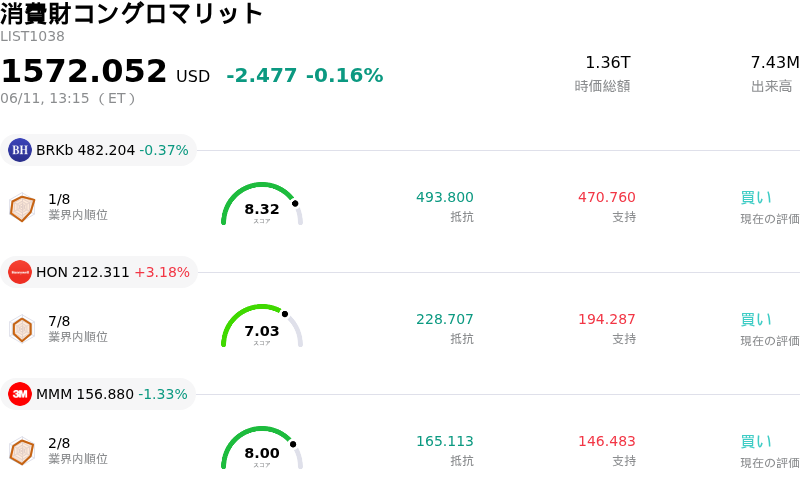Select MMM resistance value 165.113
The width and height of the screenshot is (800, 488).
[x=444, y=441]
